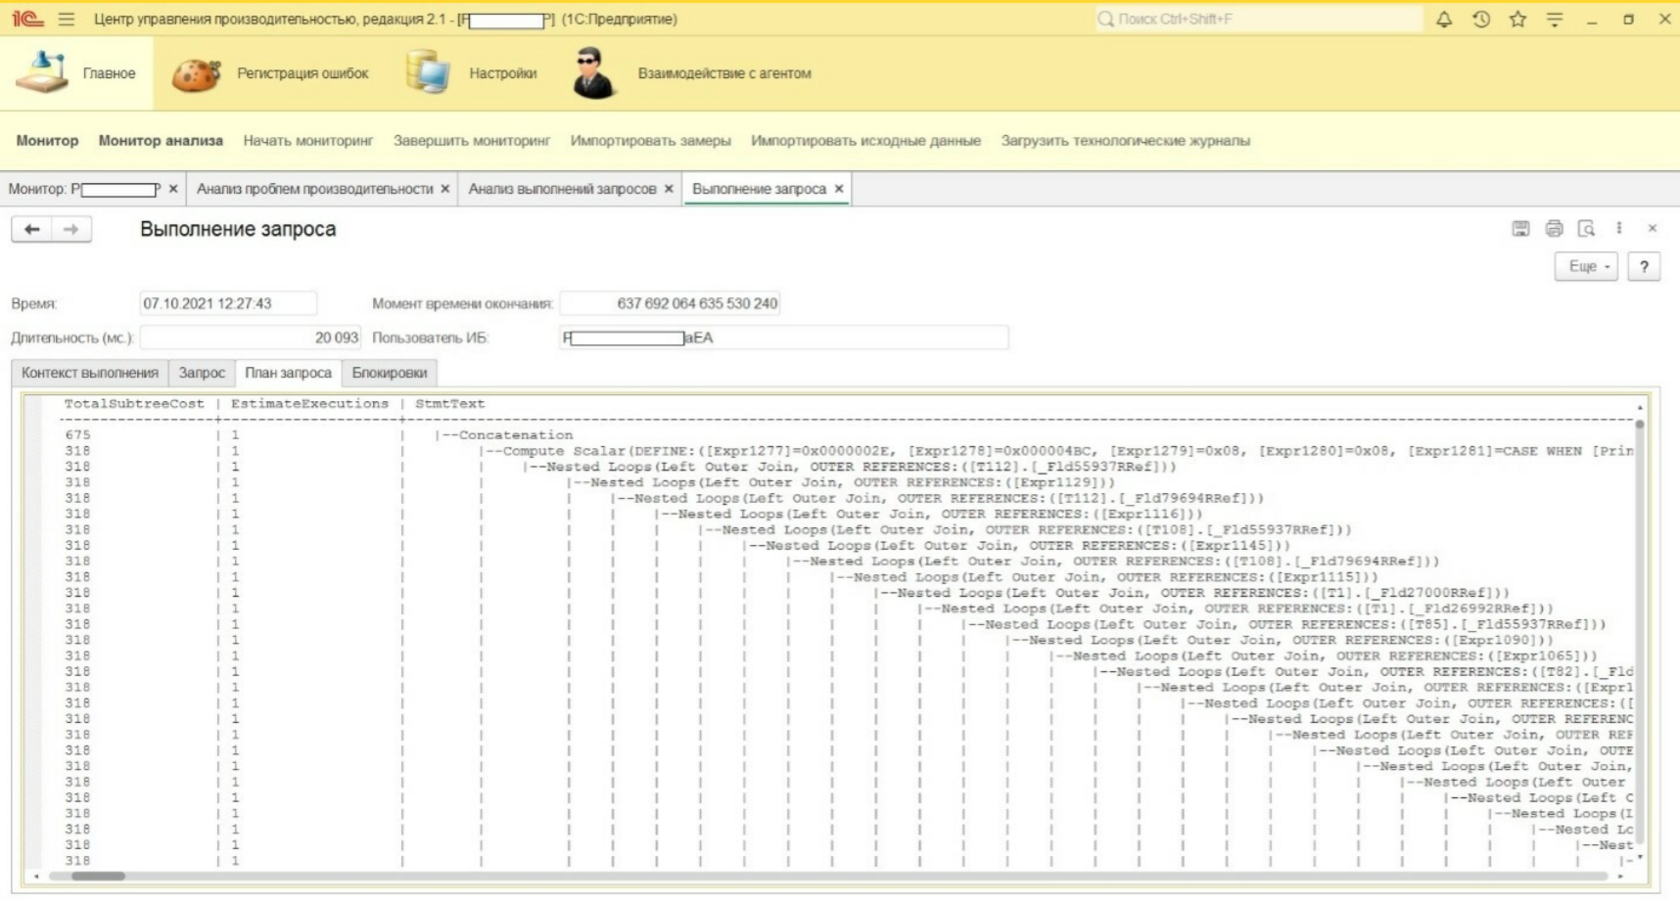Click the vertical scrollbar thumb of the plan
Screen dimensions: 1680x900
pyautogui.click(x=1640, y=424)
